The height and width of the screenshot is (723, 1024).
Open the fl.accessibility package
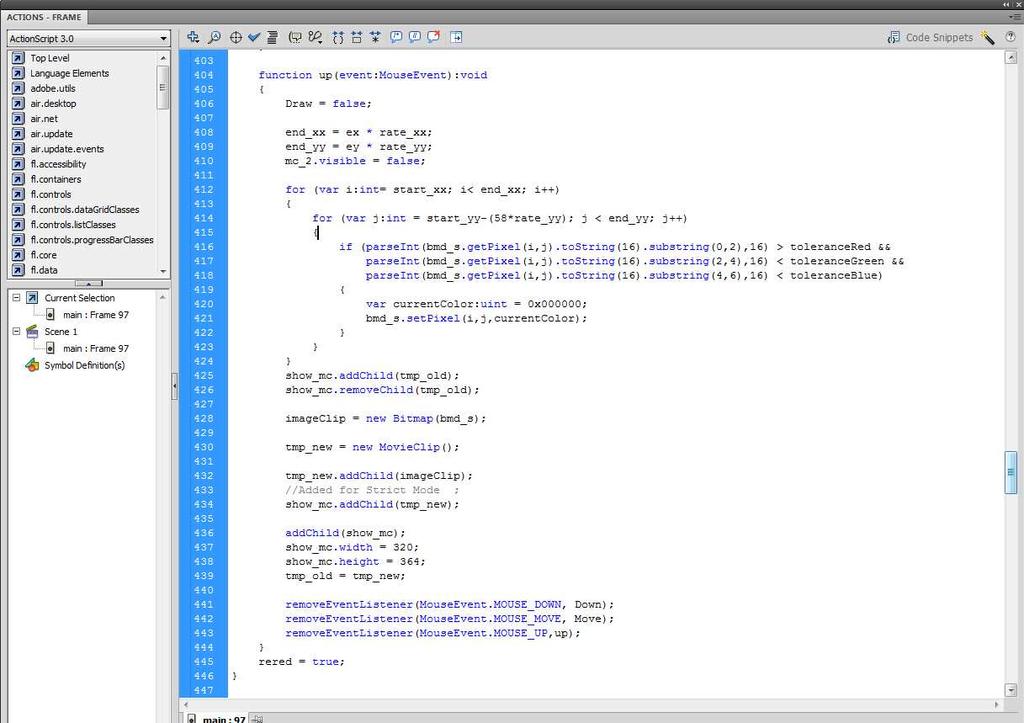[x=58, y=164]
